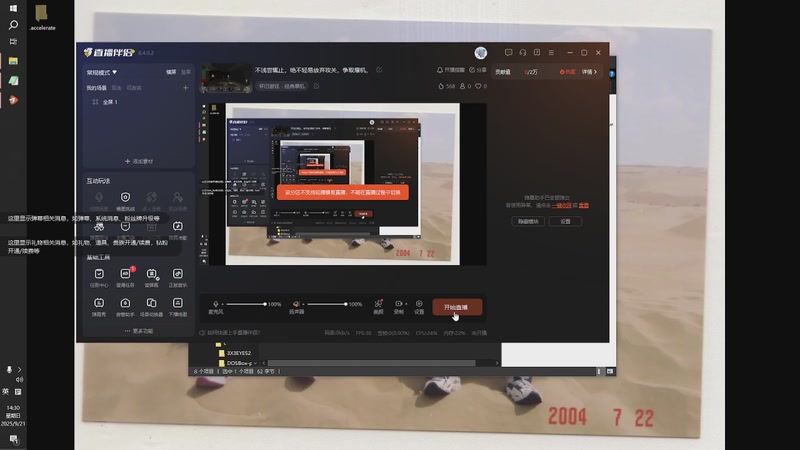
Task: Open the hamburger menu in the title bar
Action: coord(551,53)
